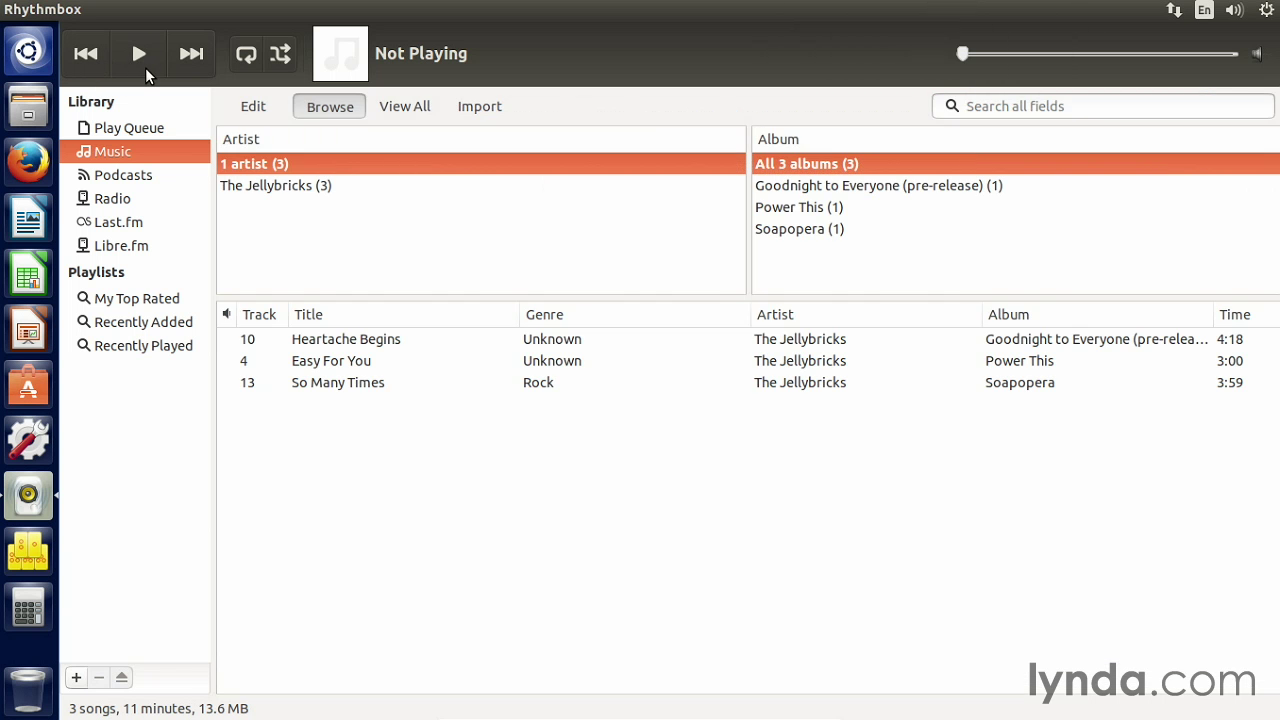Viewport: 1280px width, 720px height.
Task: Sort by Album column in the track list
Action: [1097, 314]
